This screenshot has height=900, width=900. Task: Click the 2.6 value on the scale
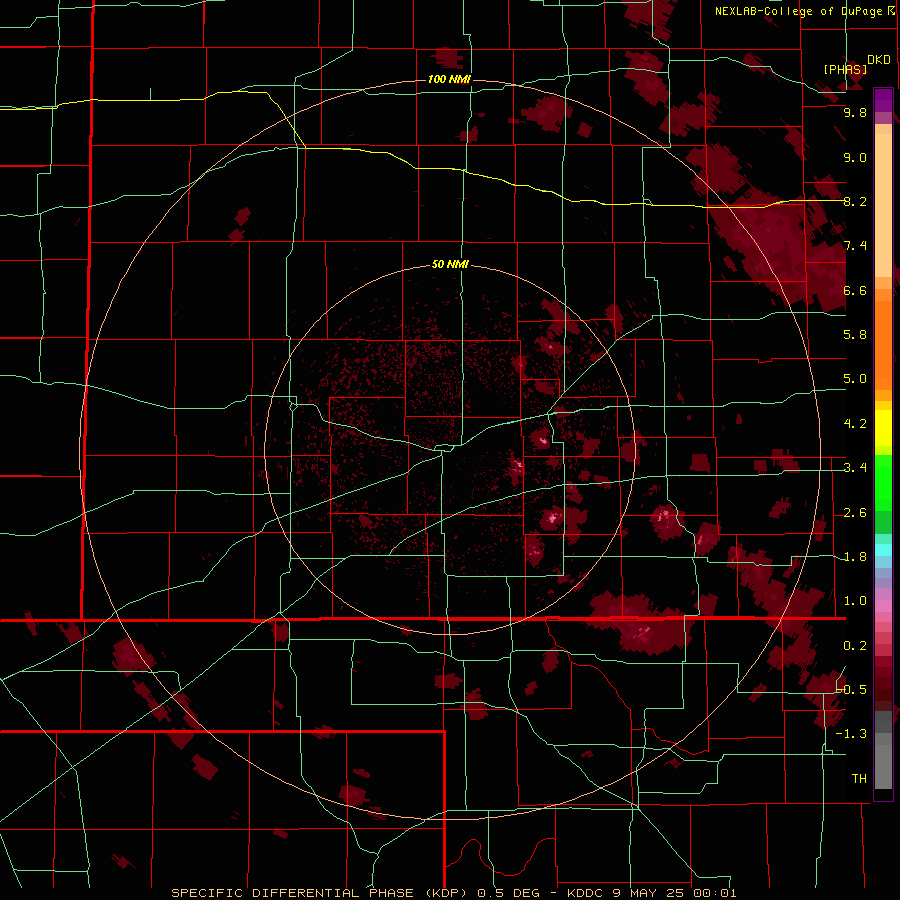coord(855,513)
